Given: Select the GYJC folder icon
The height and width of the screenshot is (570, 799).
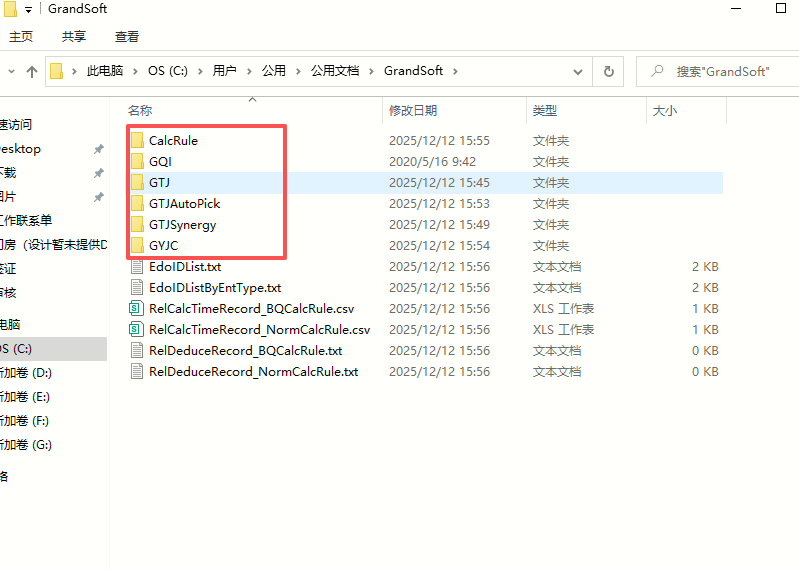Looking at the screenshot, I should click(137, 246).
